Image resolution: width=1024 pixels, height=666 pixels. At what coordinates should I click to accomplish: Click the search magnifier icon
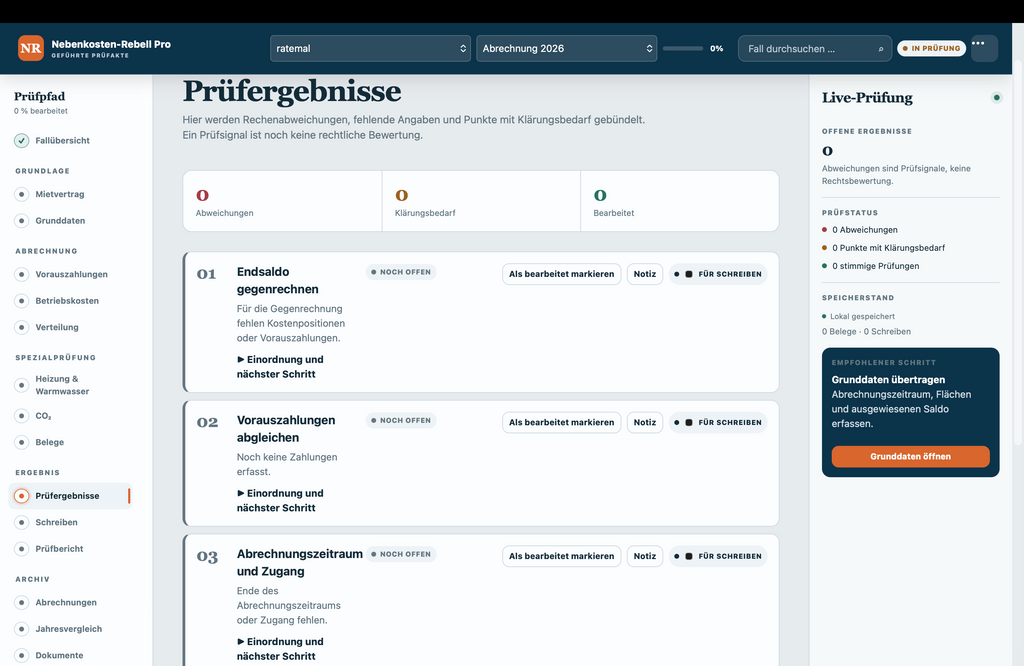(880, 49)
